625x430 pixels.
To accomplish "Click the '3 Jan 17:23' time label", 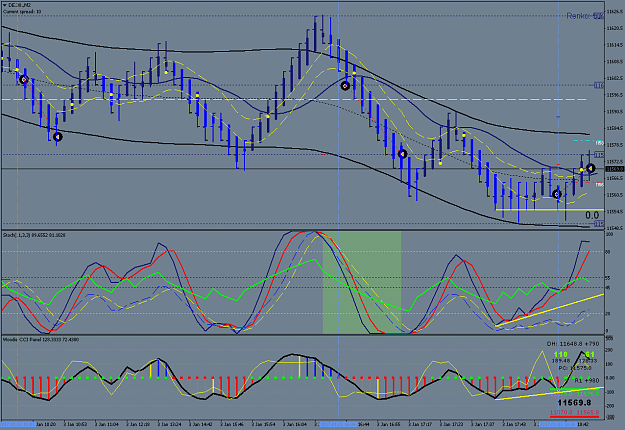I will pyautogui.click(x=452, y=424).
